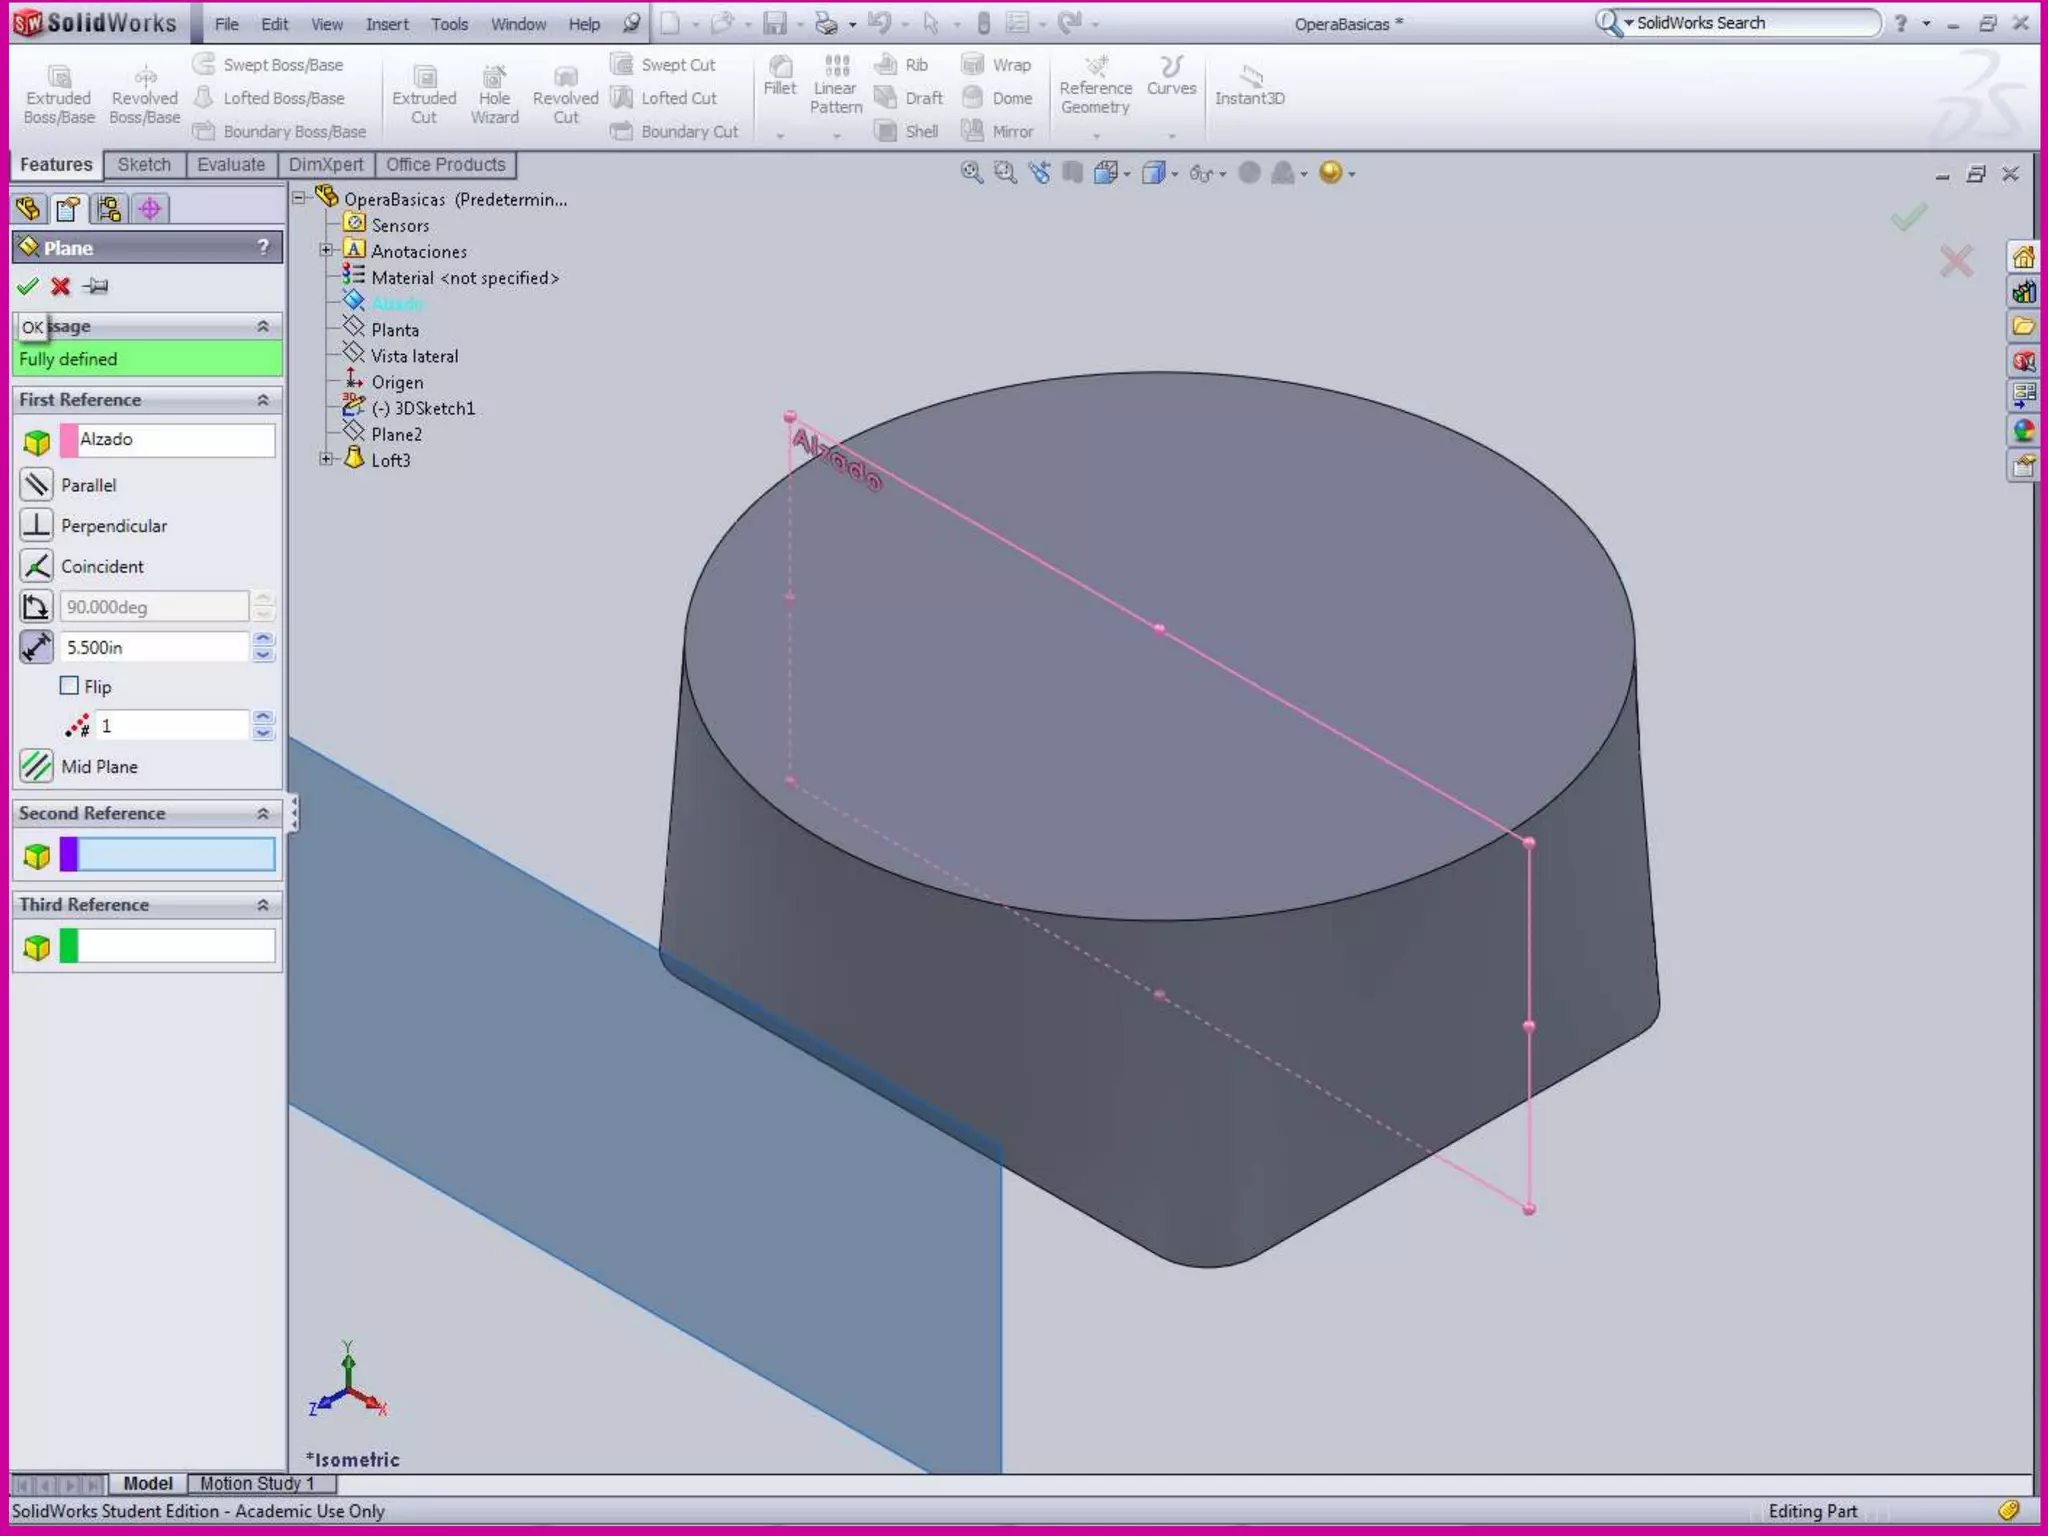Expand the Loft3 feature tree node
This screenshot has width=2048, height=1536.
click(326, 460)
